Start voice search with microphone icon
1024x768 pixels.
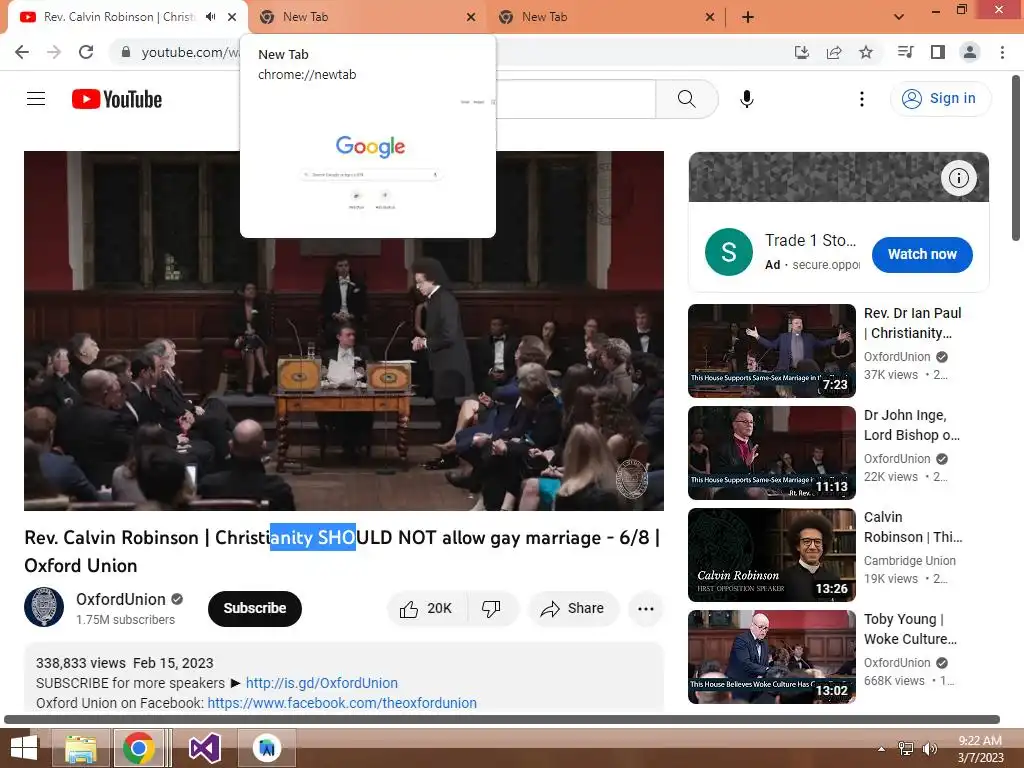(746, 99)
